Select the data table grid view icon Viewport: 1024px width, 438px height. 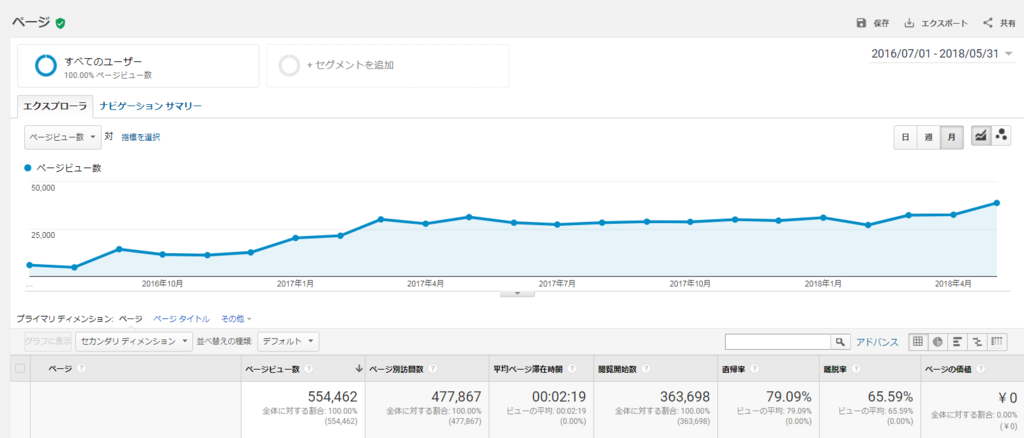click(918, 341)
